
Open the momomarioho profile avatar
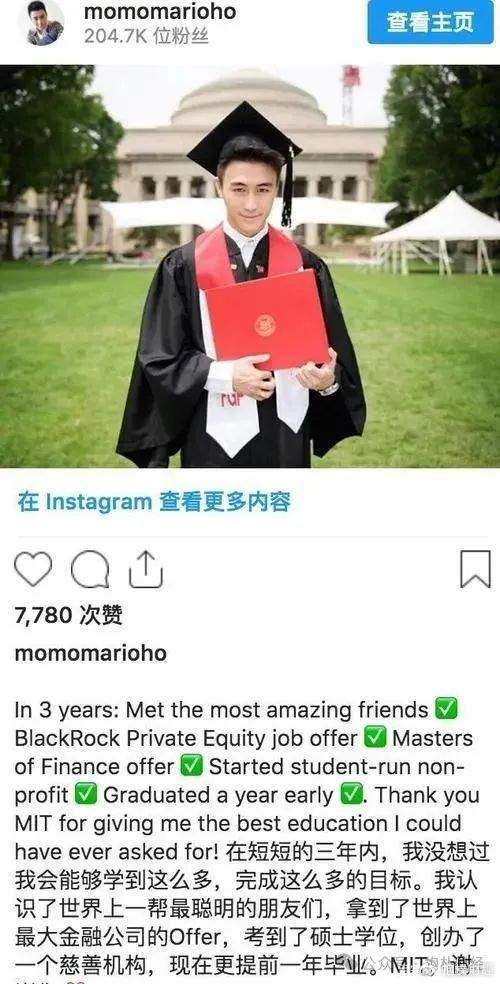pos(45,23)
